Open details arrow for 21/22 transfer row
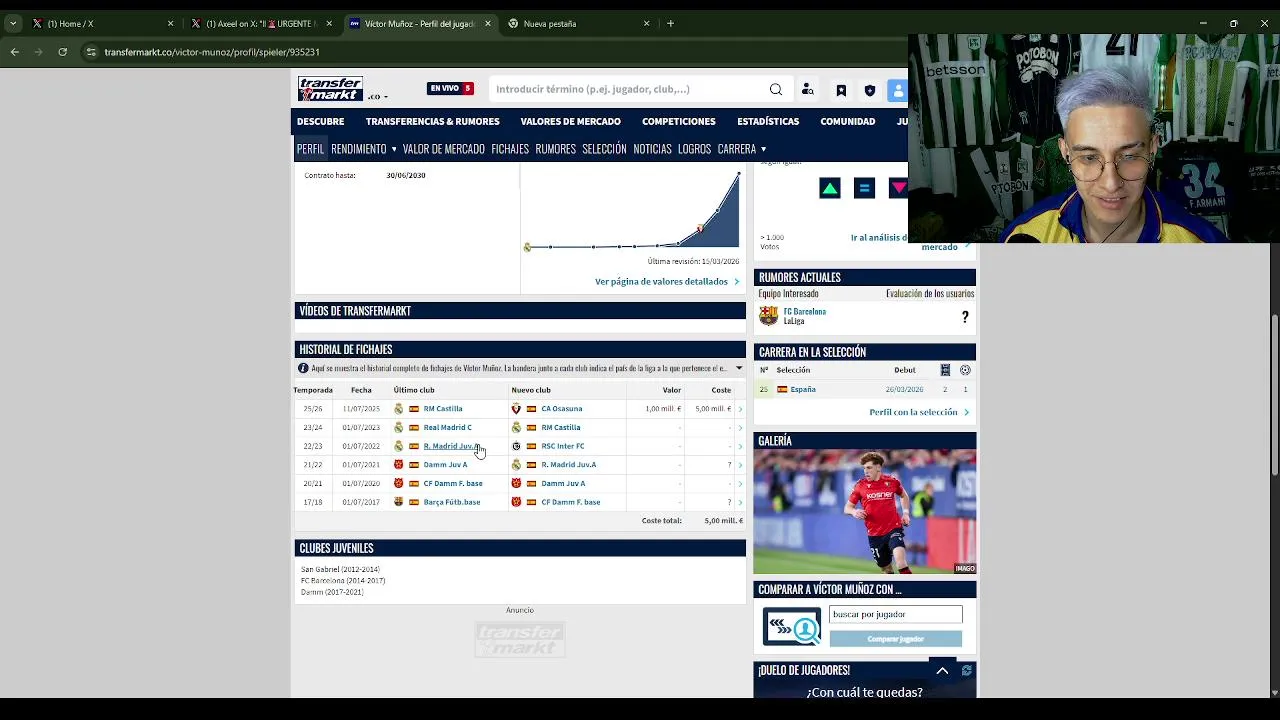Image resolution: width=1280 pixels, height=720 pixels. [x=740, y=465]
